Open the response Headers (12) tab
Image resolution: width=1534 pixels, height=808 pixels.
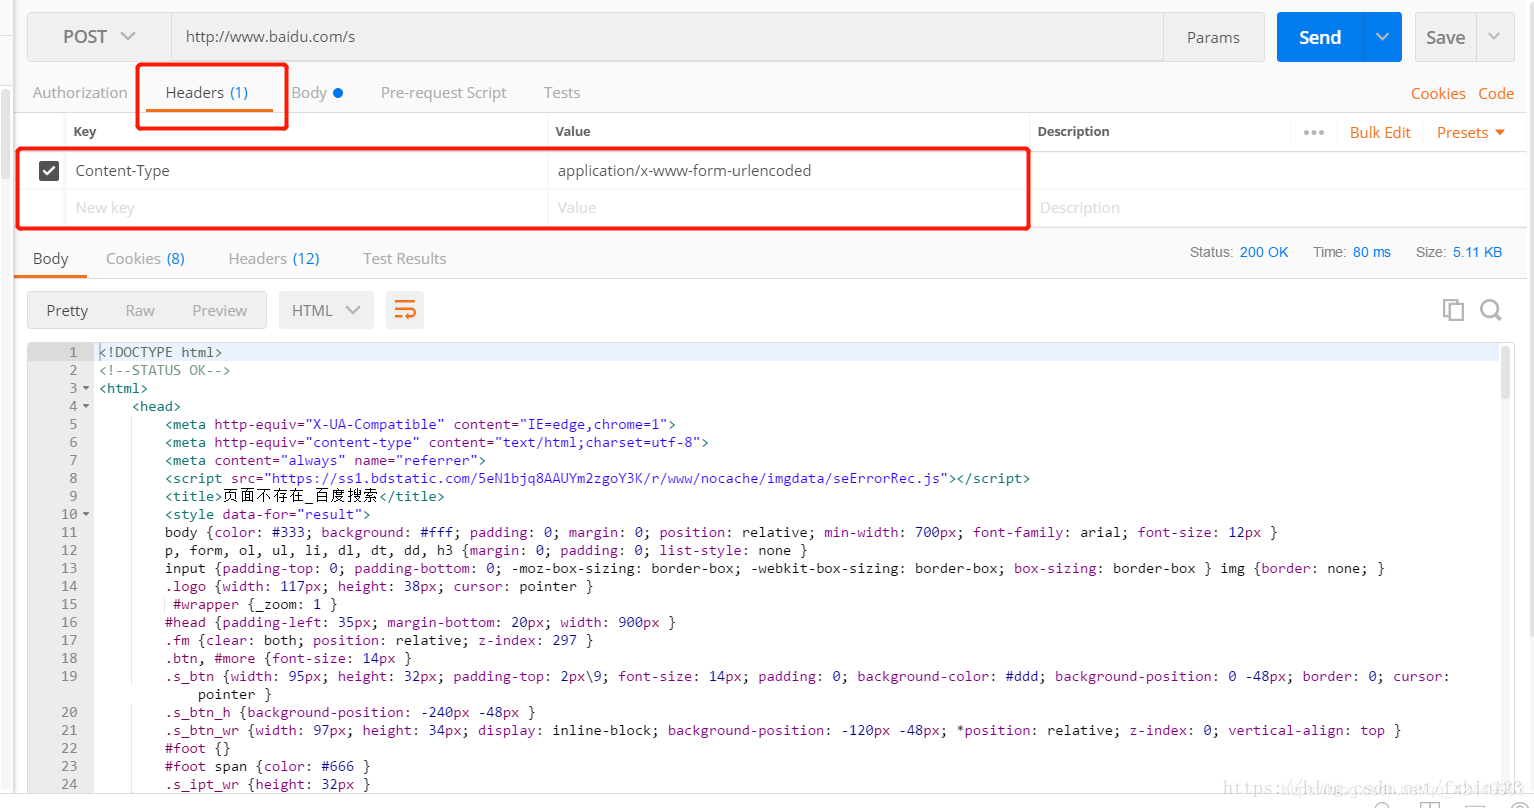click(274, 258)
